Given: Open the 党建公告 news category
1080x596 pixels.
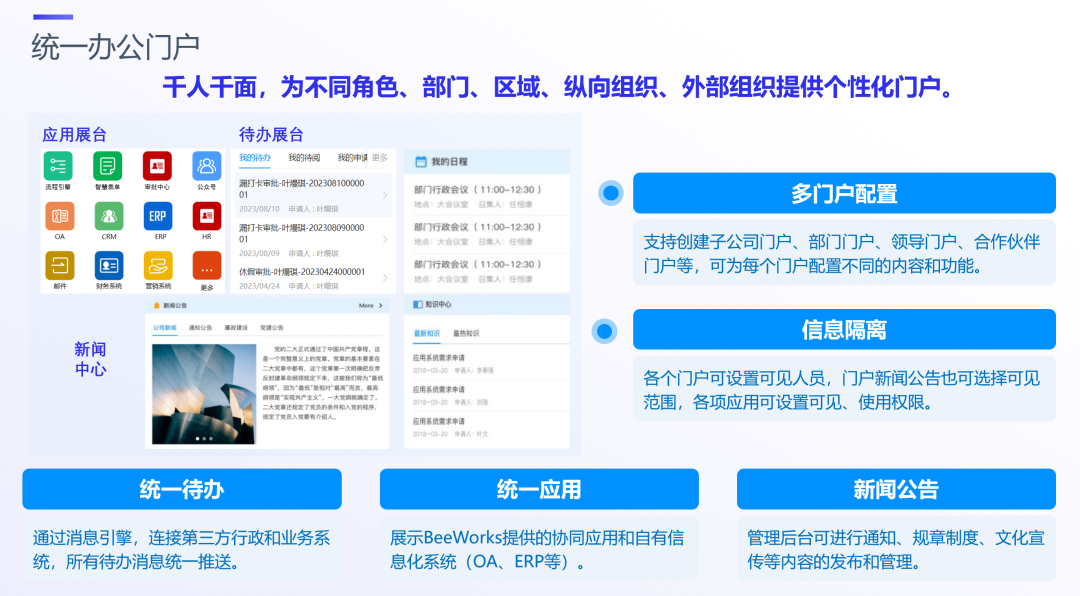Looking at the screenshot, I should click(271, 327).
